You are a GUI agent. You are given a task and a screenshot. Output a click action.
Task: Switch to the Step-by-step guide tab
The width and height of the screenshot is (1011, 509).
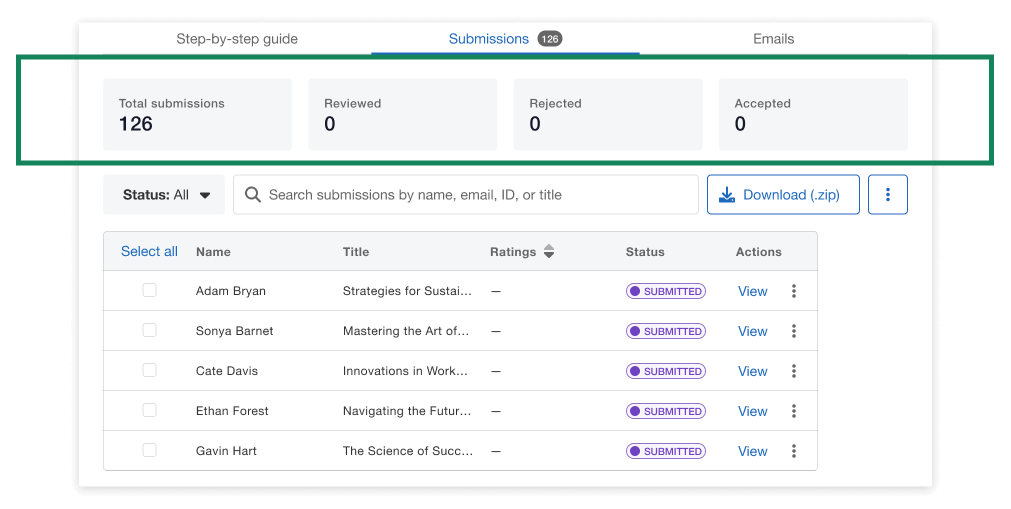click(237, 39)
